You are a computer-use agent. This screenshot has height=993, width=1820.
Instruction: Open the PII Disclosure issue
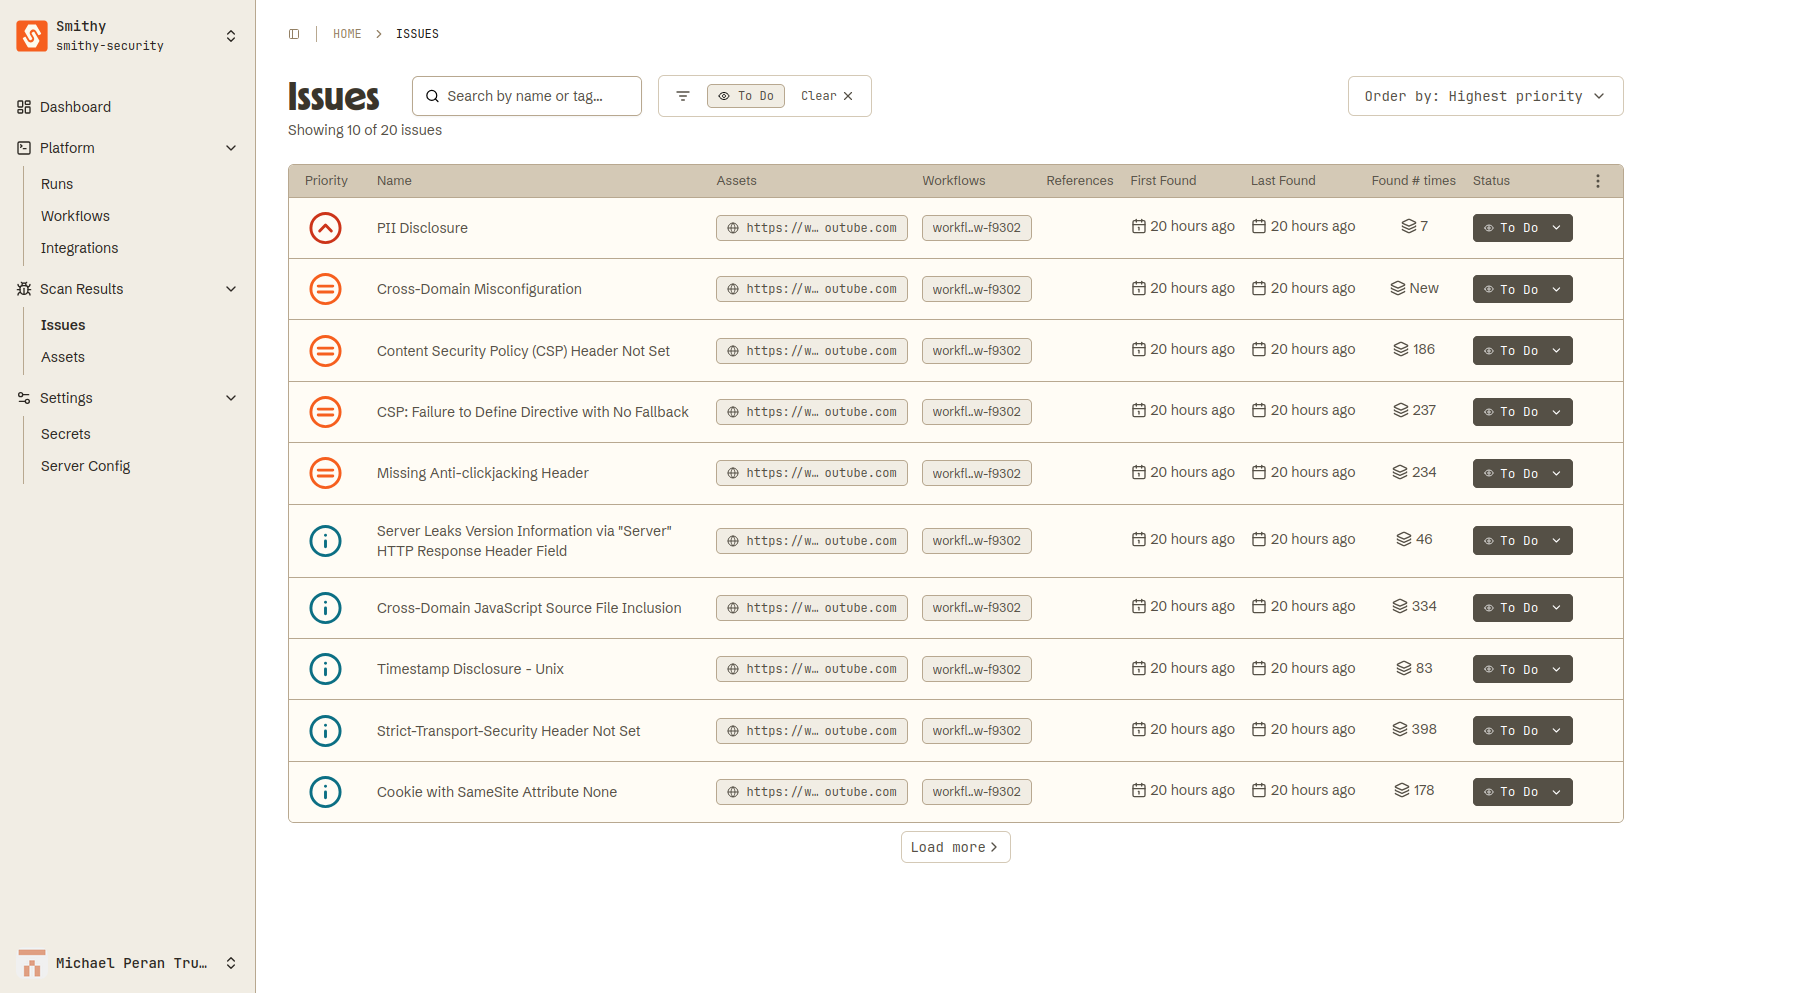422,228
